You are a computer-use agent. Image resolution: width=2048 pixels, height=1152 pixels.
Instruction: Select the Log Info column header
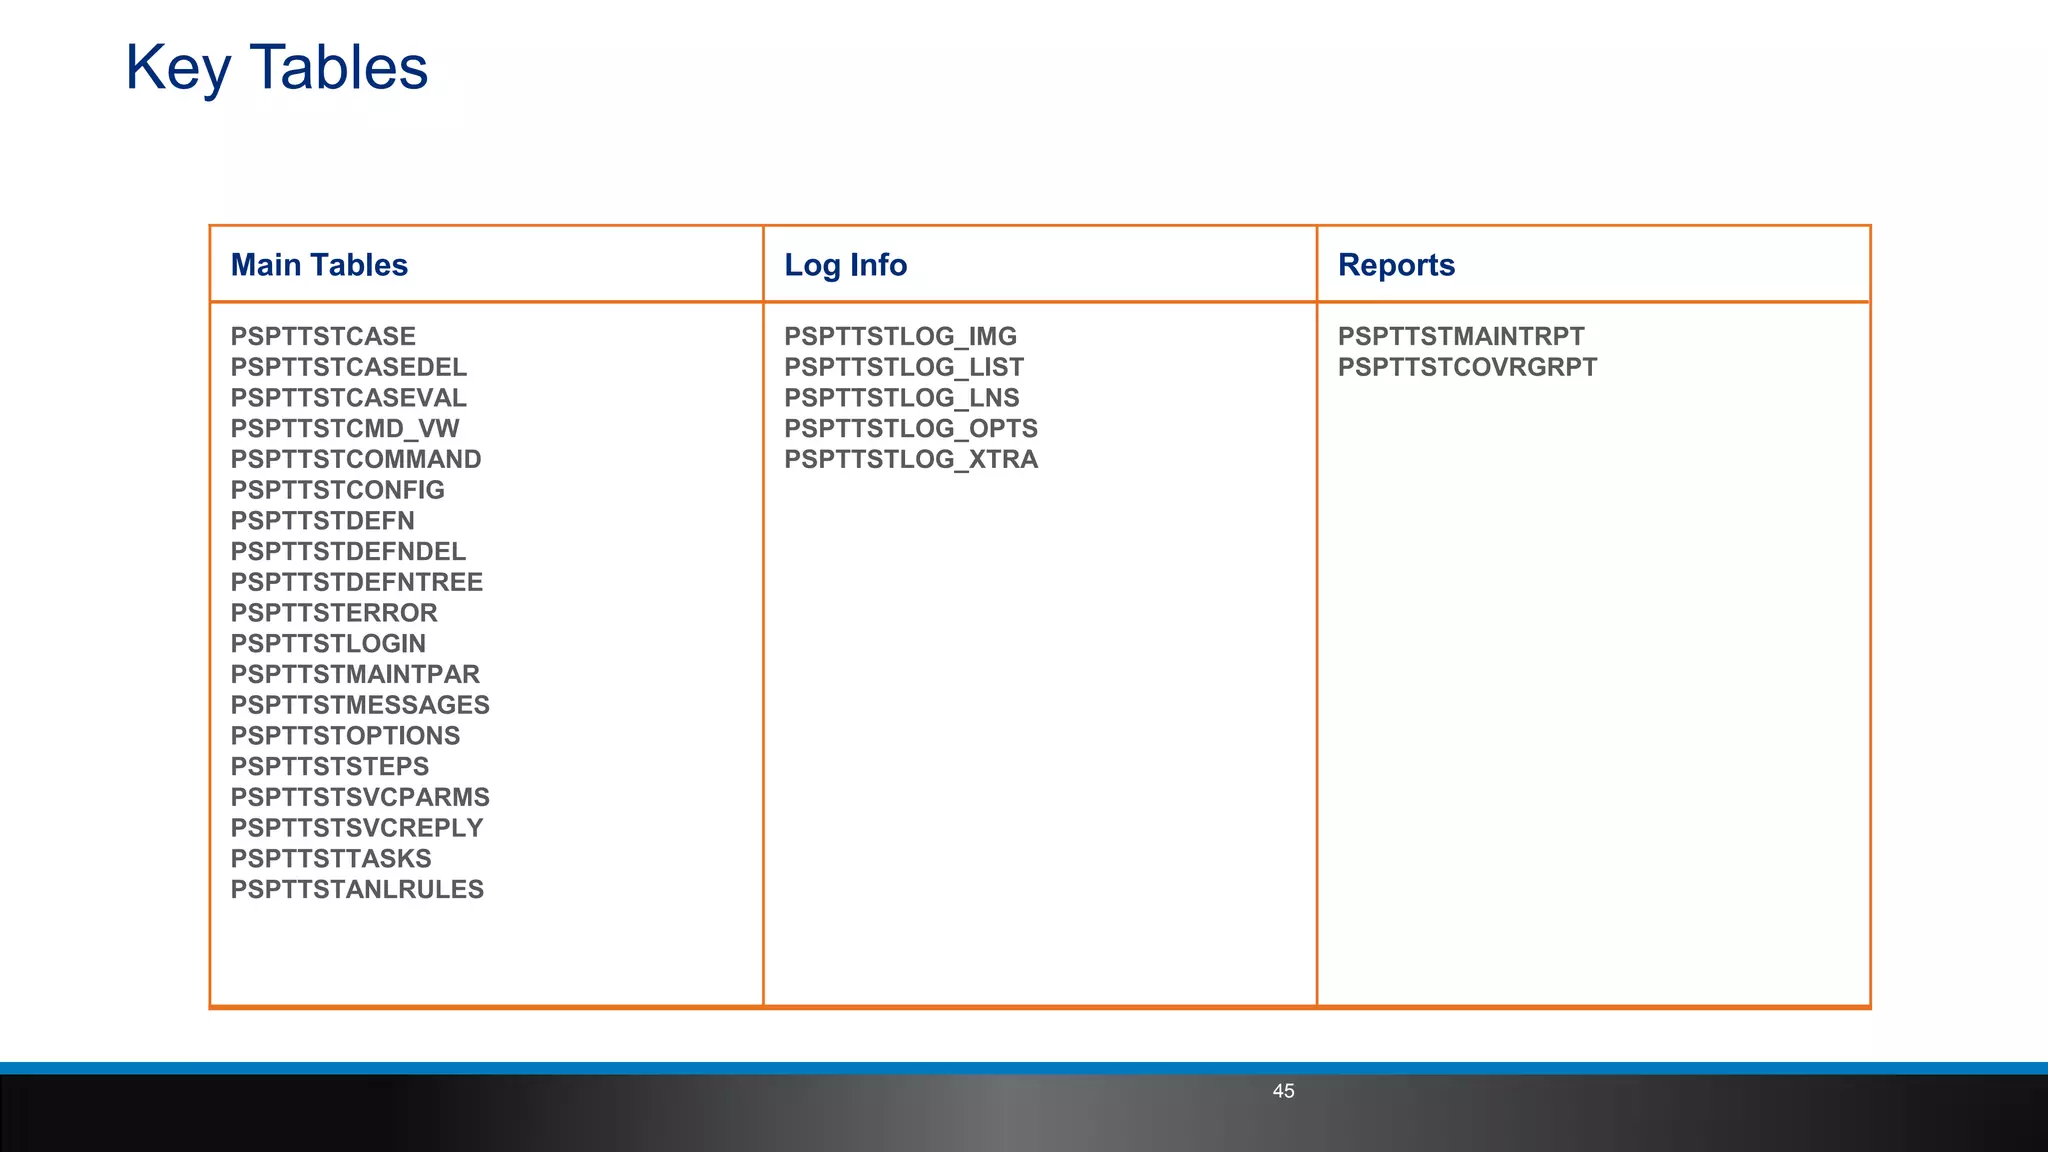pyautogui.click(x=845, y=265)
